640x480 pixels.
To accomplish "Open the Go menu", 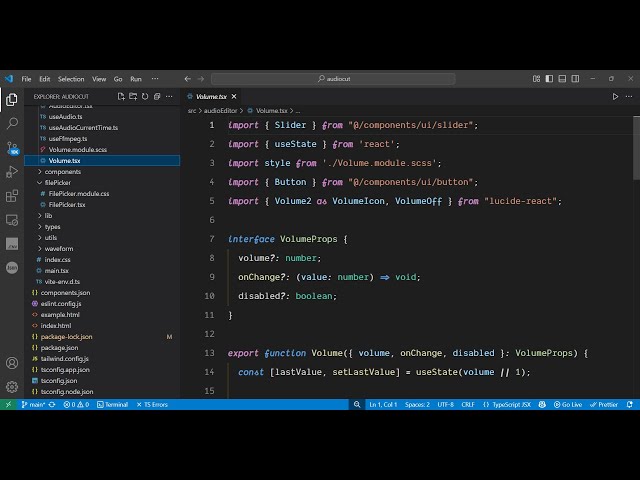I will point(118,79).
